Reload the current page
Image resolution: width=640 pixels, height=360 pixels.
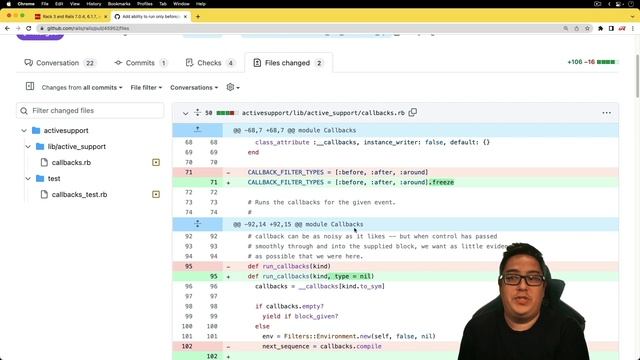click(29, 28)
